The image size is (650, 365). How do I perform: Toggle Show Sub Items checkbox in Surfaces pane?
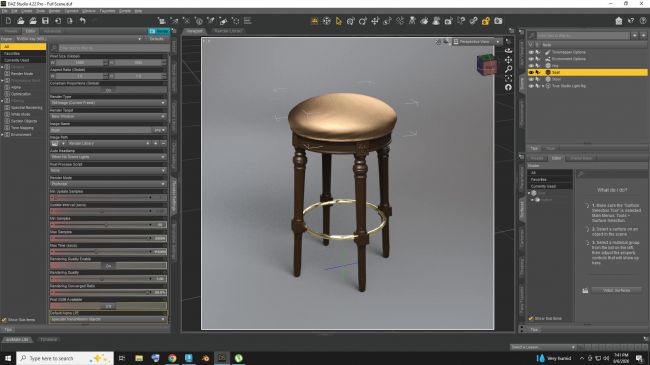pyautogui.click(x=531, y=319)
